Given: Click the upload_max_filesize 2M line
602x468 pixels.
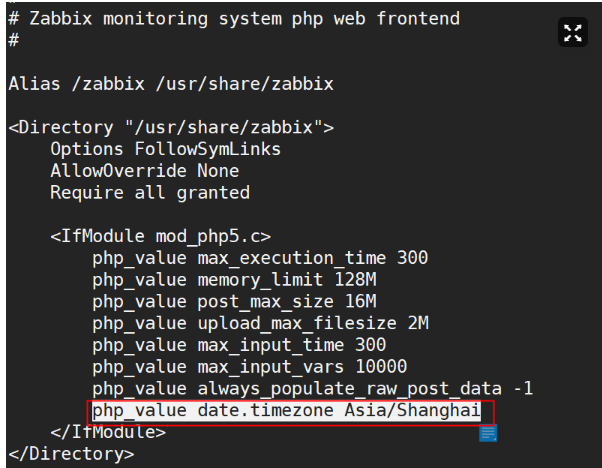Looking at the screenshot, I should [260, 323].
